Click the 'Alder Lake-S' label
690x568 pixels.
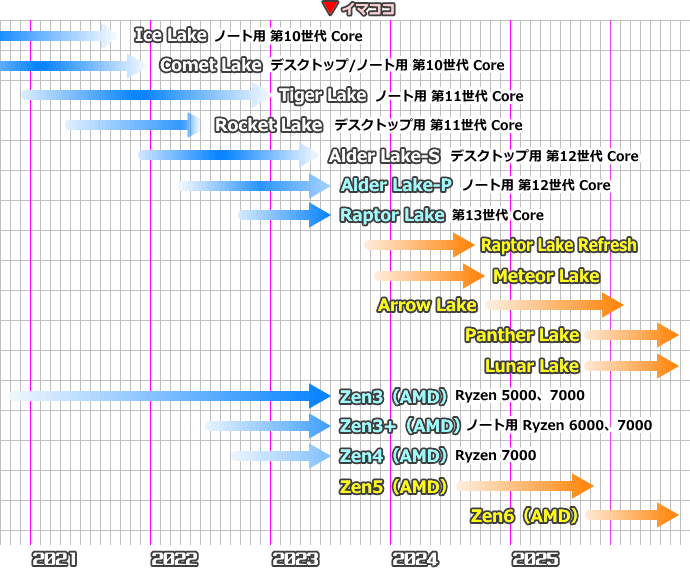[384, 156]
